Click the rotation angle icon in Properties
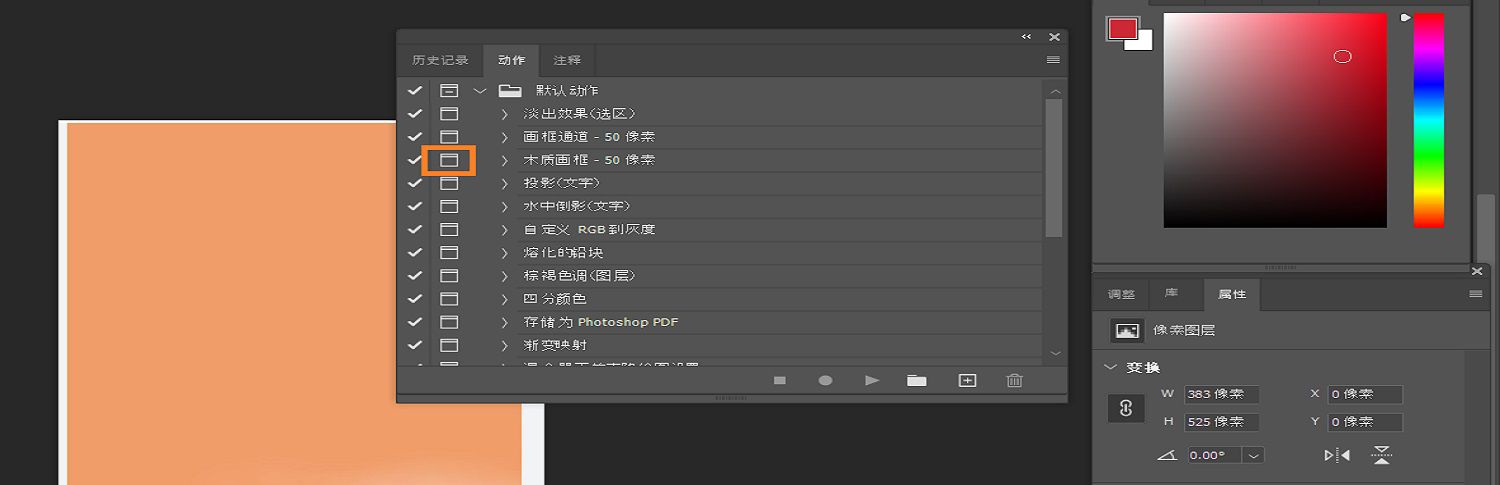1500x485 pixels. point(1167,455)
